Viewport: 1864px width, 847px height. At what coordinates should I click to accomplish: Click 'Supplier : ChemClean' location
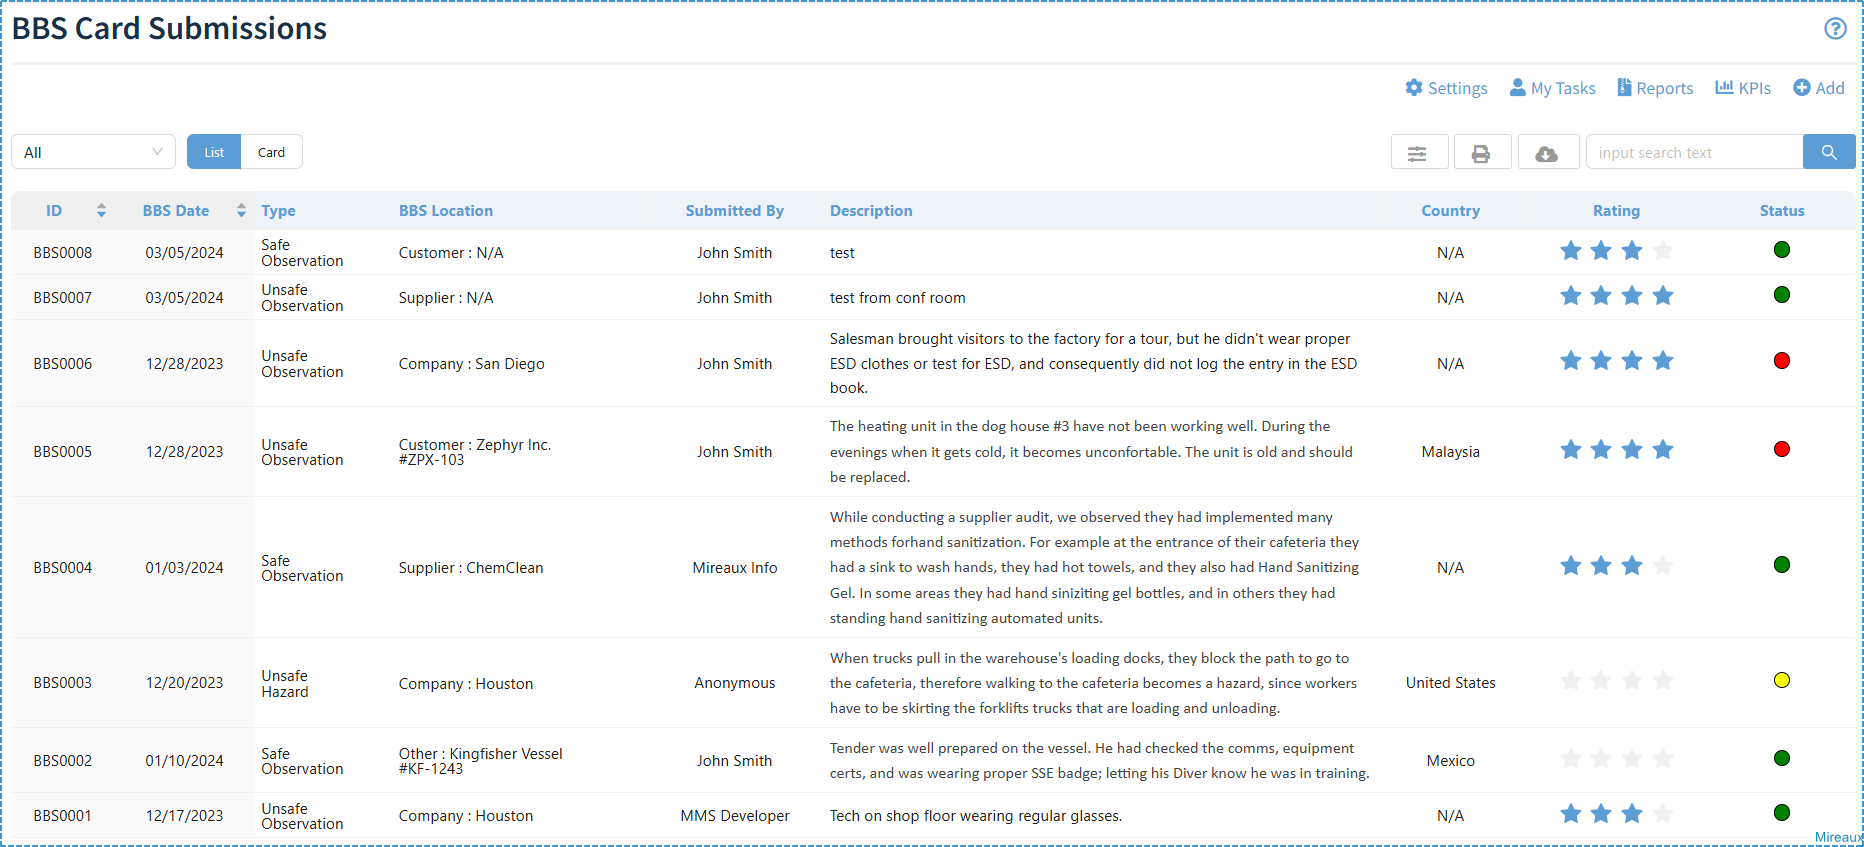471,568
